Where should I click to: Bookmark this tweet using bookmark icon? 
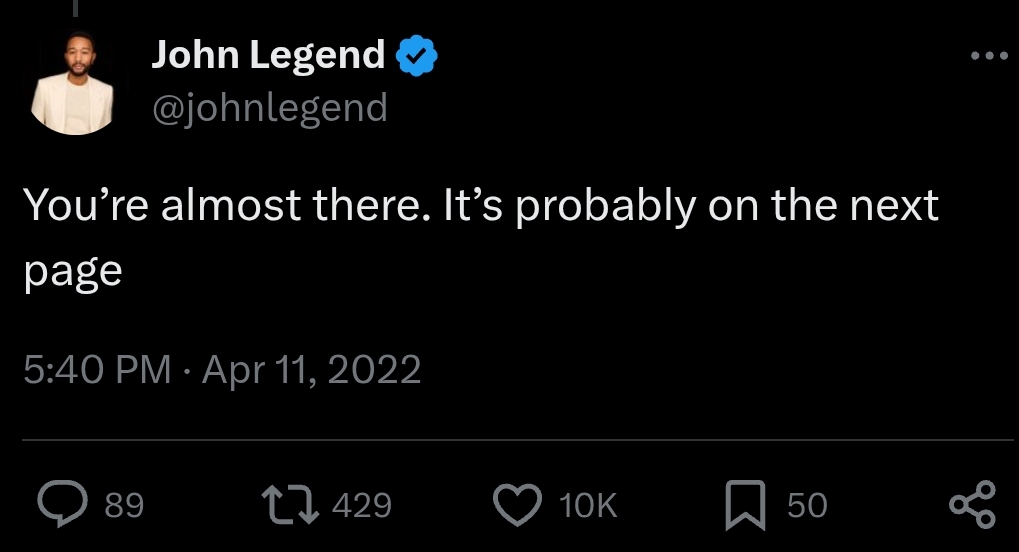click(x=746, y=504)
